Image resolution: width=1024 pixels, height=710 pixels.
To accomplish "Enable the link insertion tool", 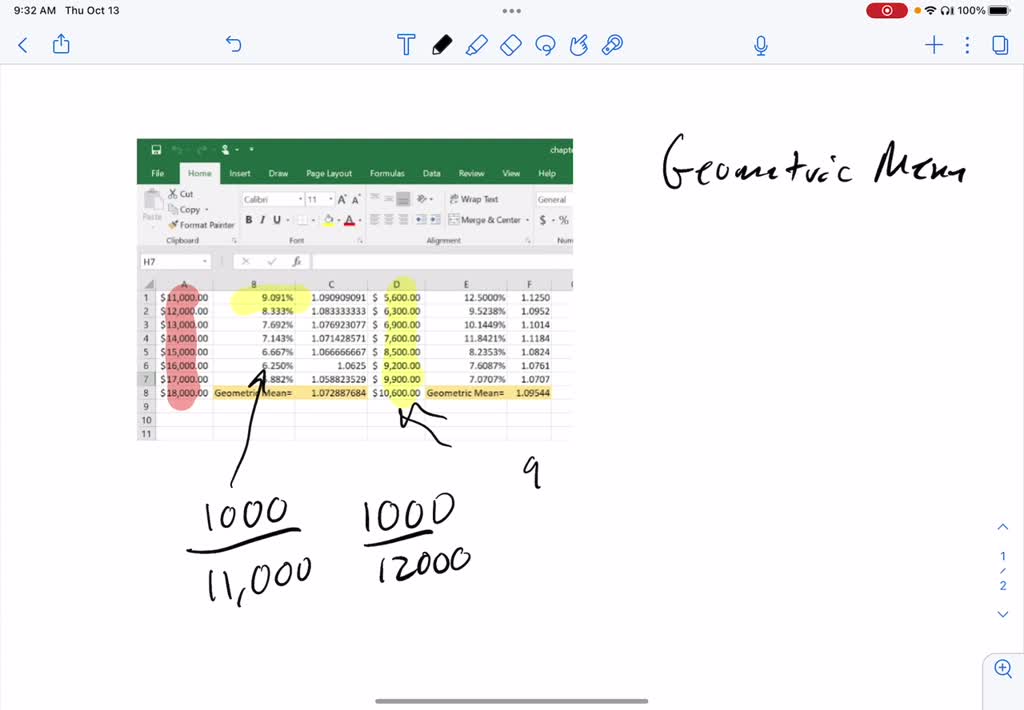I will click(x=611, y=45).
